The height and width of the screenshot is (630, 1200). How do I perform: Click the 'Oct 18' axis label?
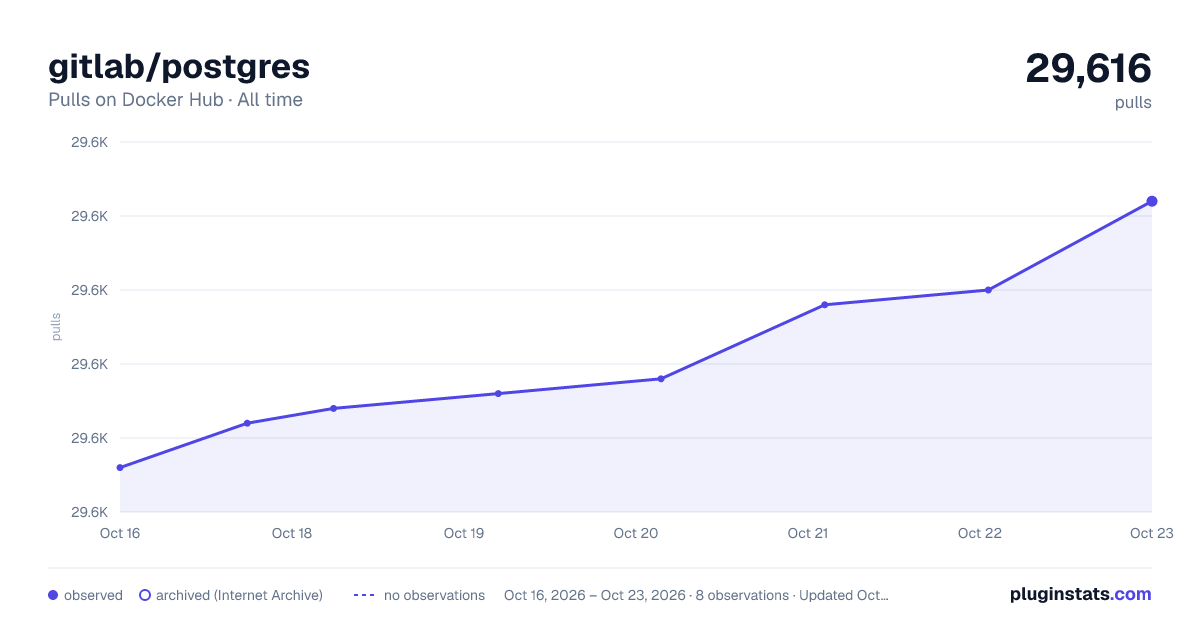292,533
